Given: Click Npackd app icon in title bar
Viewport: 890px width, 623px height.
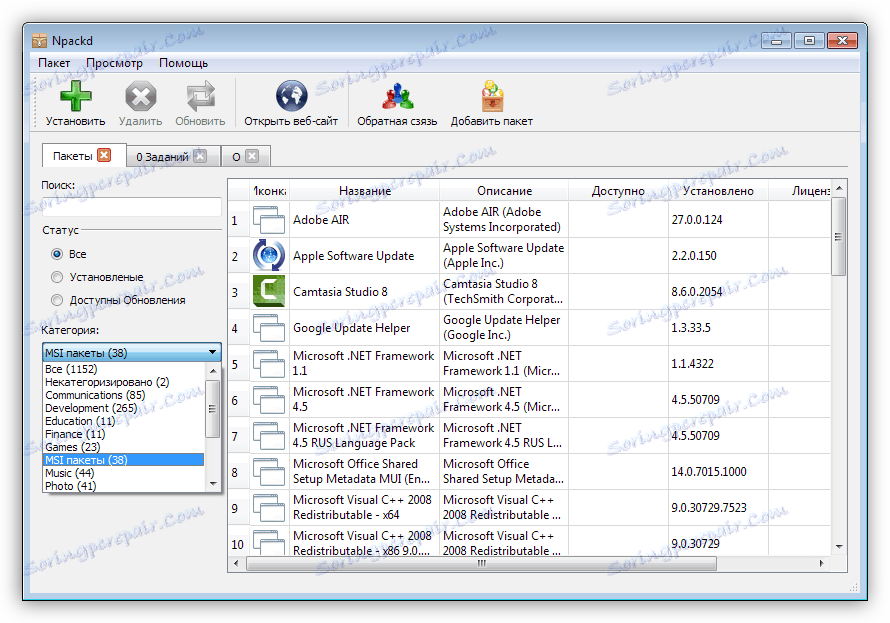Looking at the screenshot, I should 39,41.
